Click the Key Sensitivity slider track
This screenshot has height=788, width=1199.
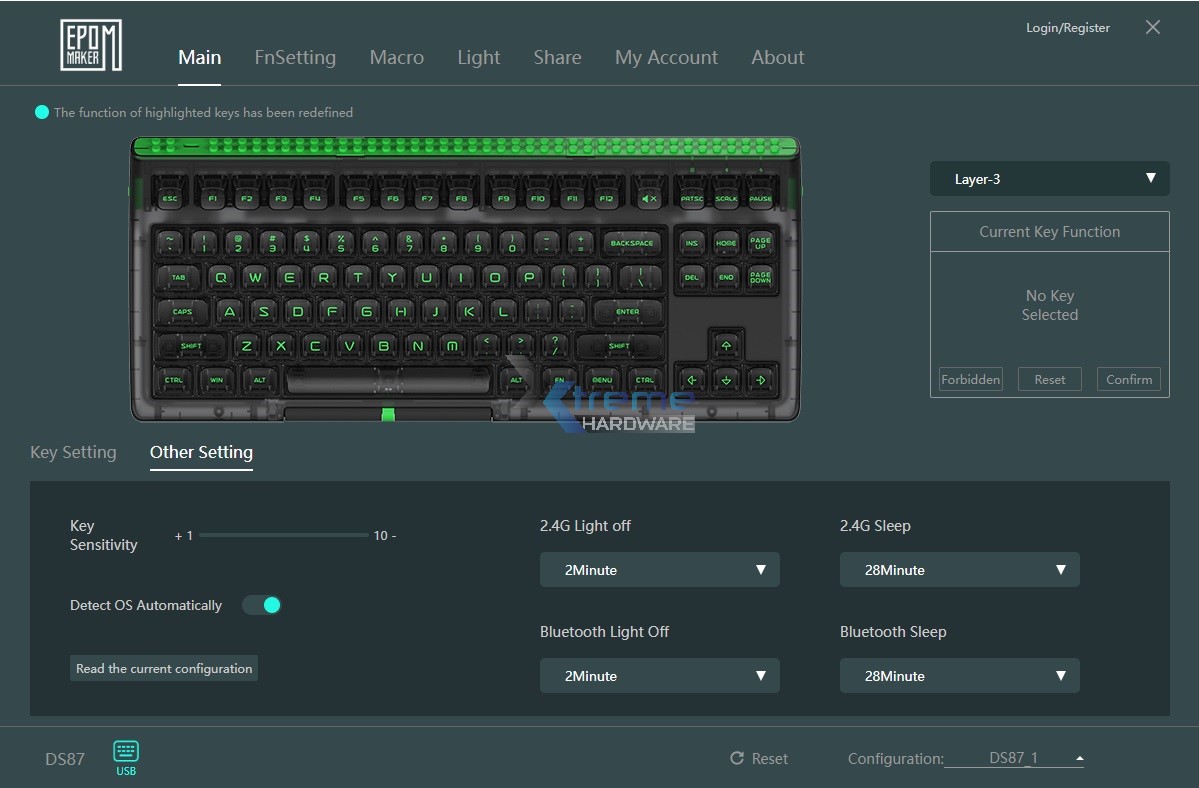click(284, 535)
